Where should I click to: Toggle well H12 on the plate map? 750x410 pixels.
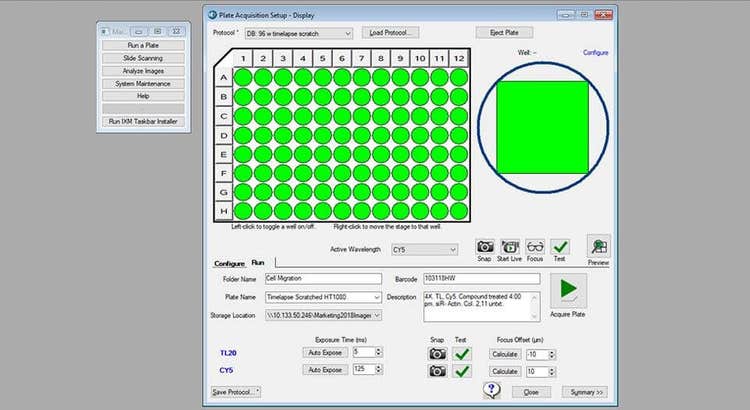pyautogui.click(x=459, y=211)
